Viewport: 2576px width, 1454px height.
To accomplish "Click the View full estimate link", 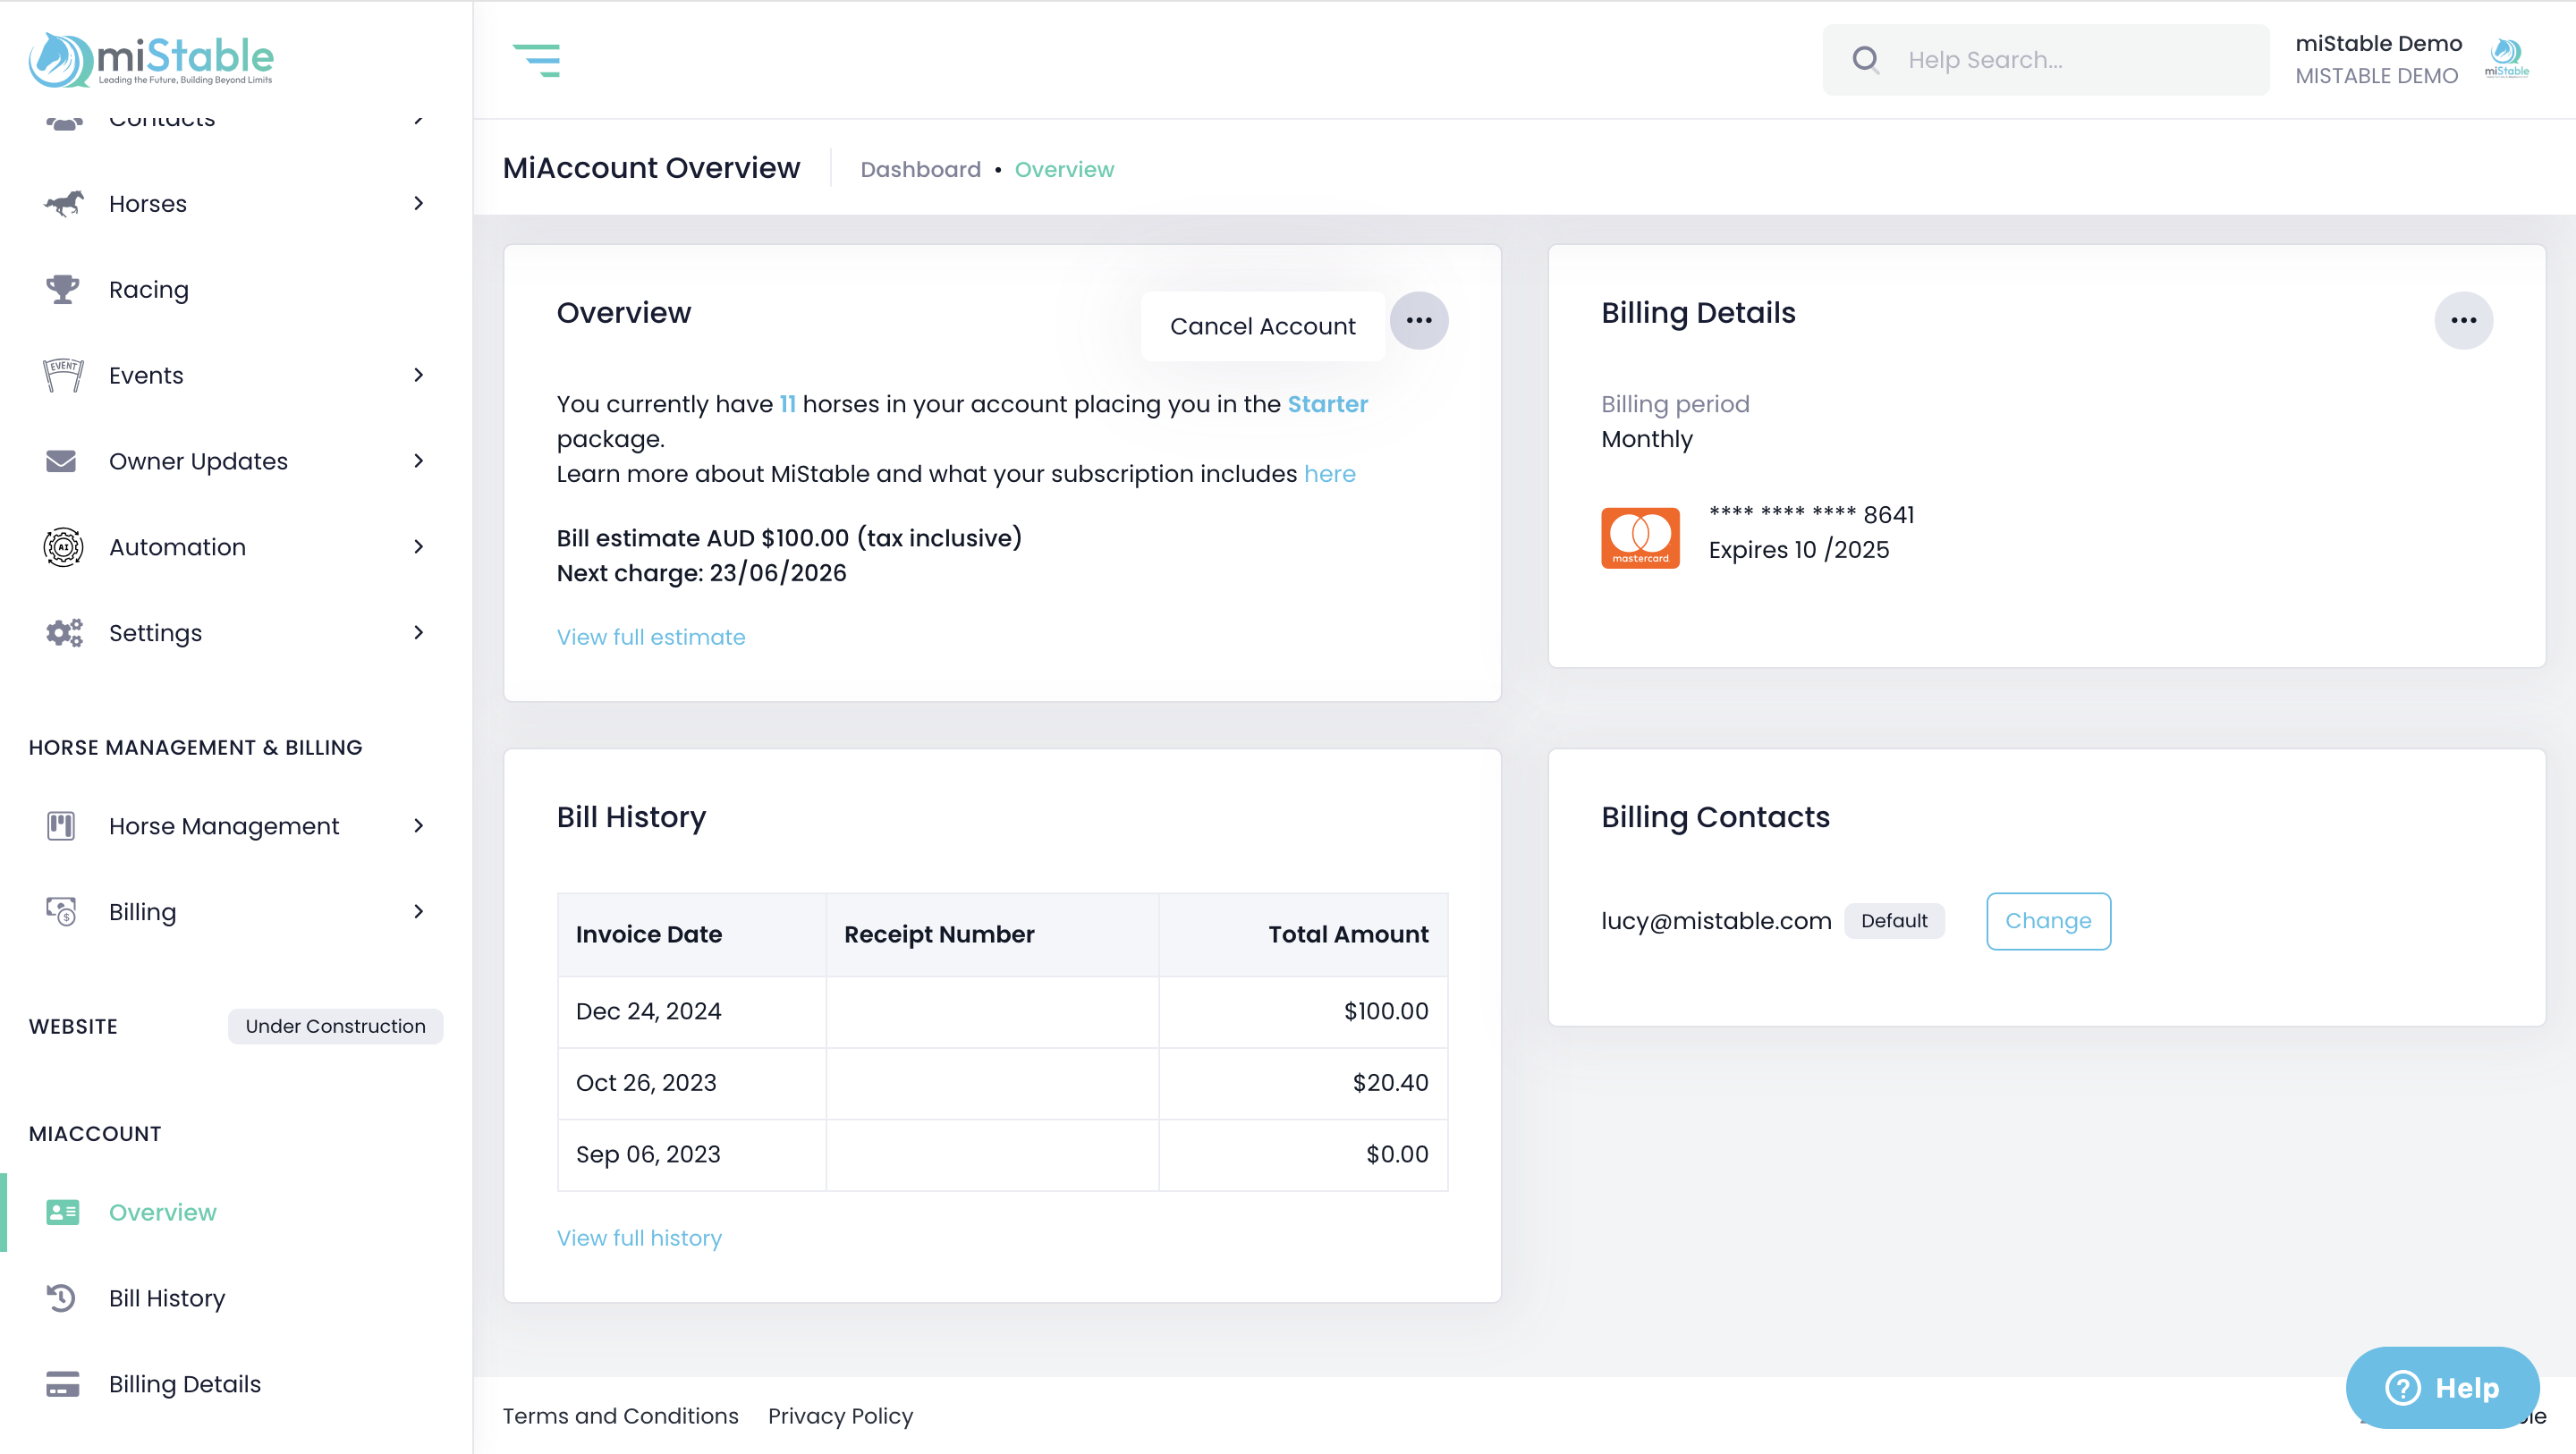I will pyautogui.click(x=650, y=637).
